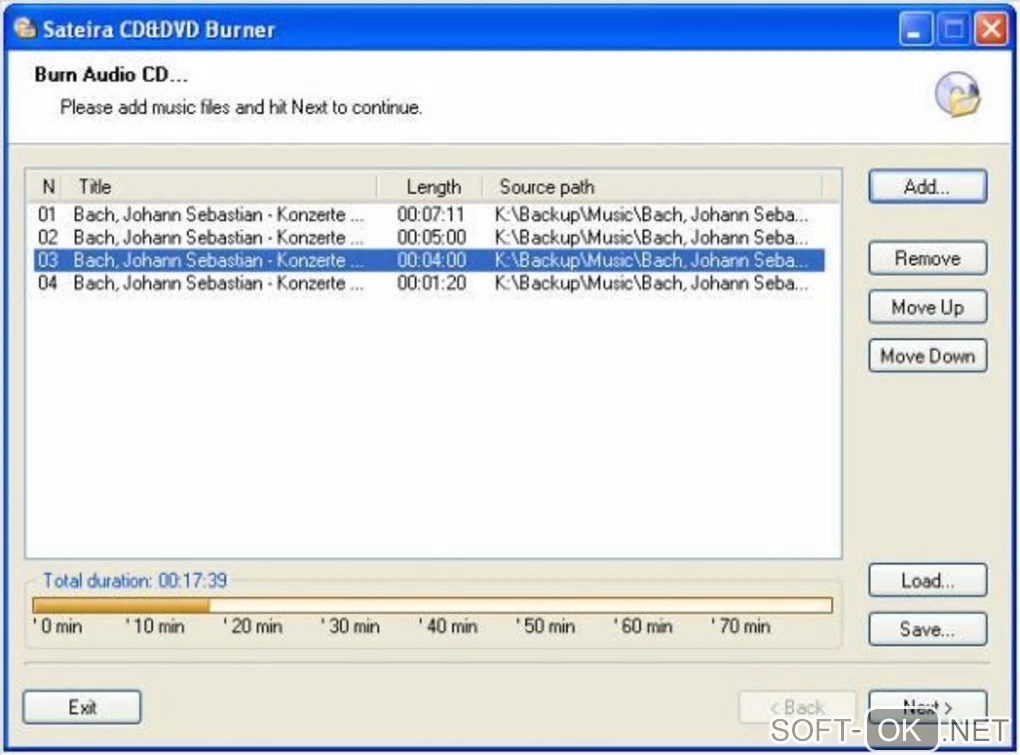Minimize the Sateira CD&DVD Burner window
Viewport: 1020px width, 755px height.
(915, 29)
